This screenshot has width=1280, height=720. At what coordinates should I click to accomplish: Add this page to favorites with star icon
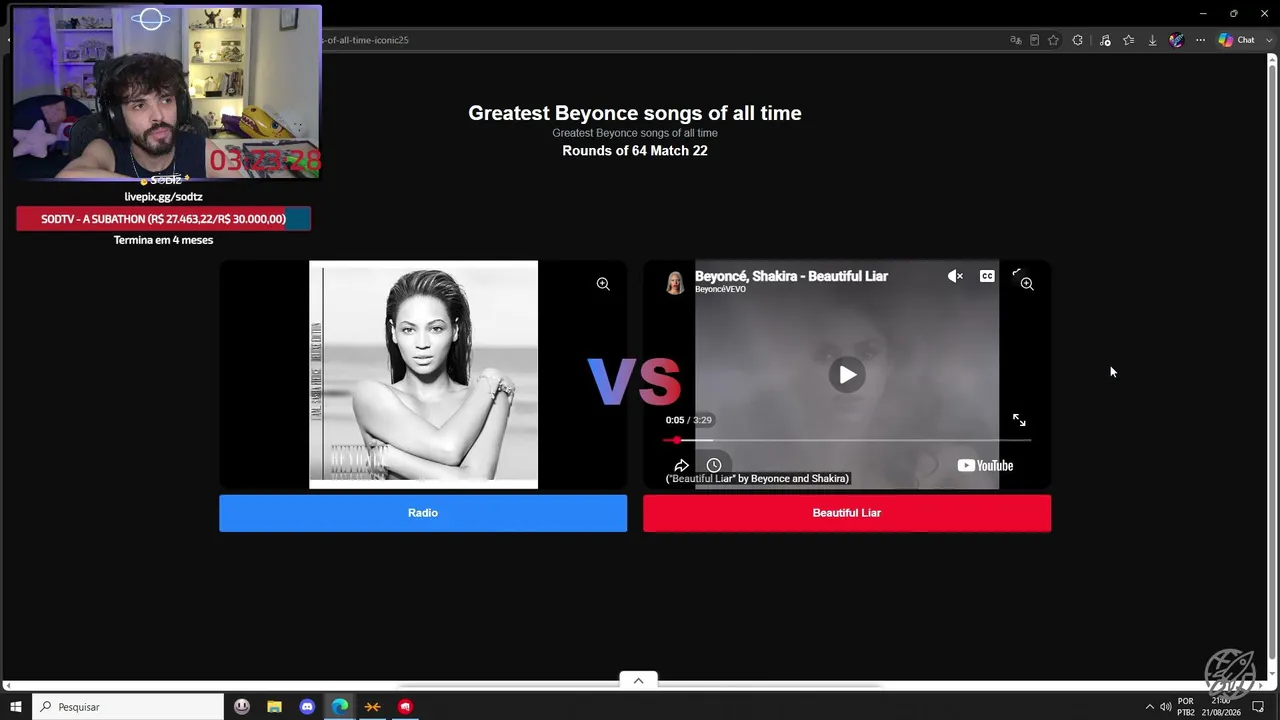point(1053,40)
